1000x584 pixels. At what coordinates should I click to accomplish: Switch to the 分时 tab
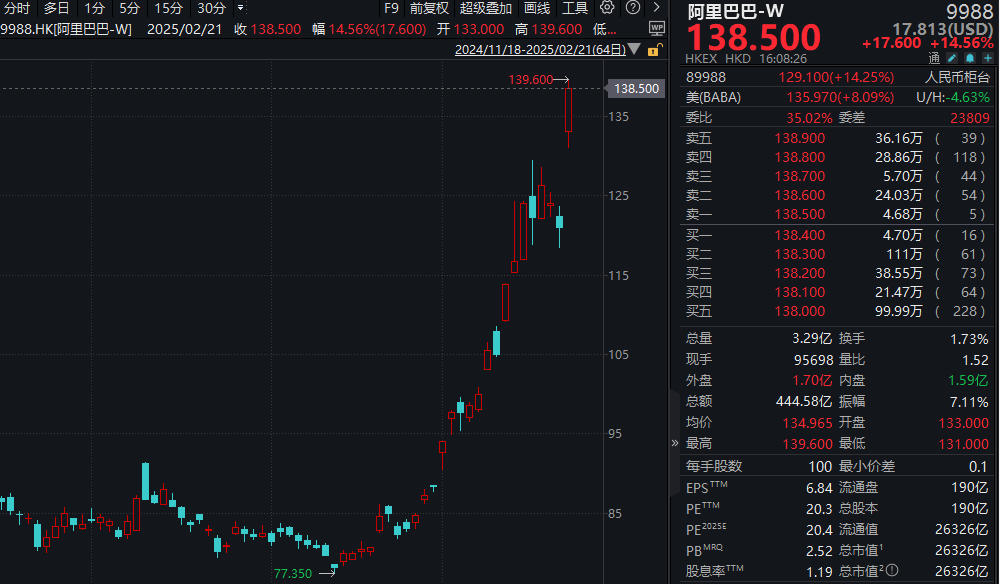(x=17, y=8)
